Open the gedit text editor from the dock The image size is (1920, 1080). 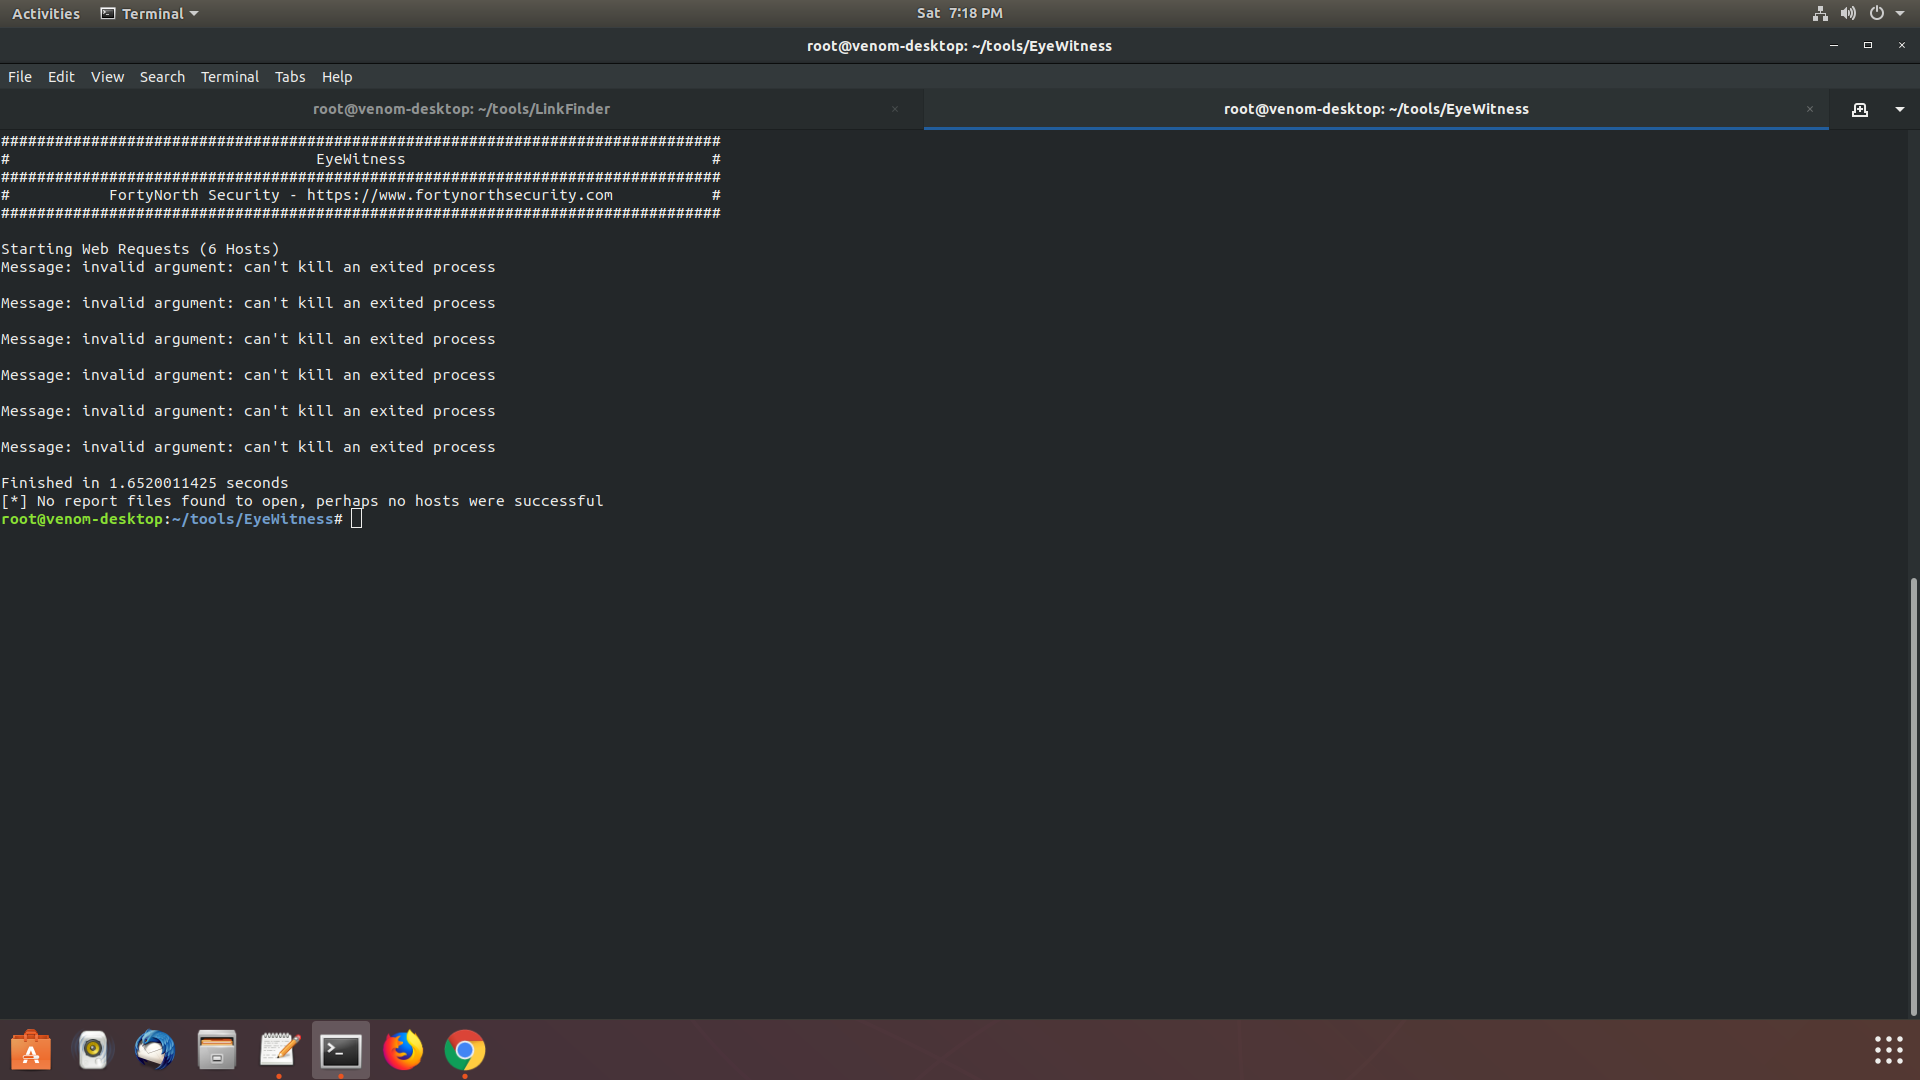click(x=279, y=1051)
